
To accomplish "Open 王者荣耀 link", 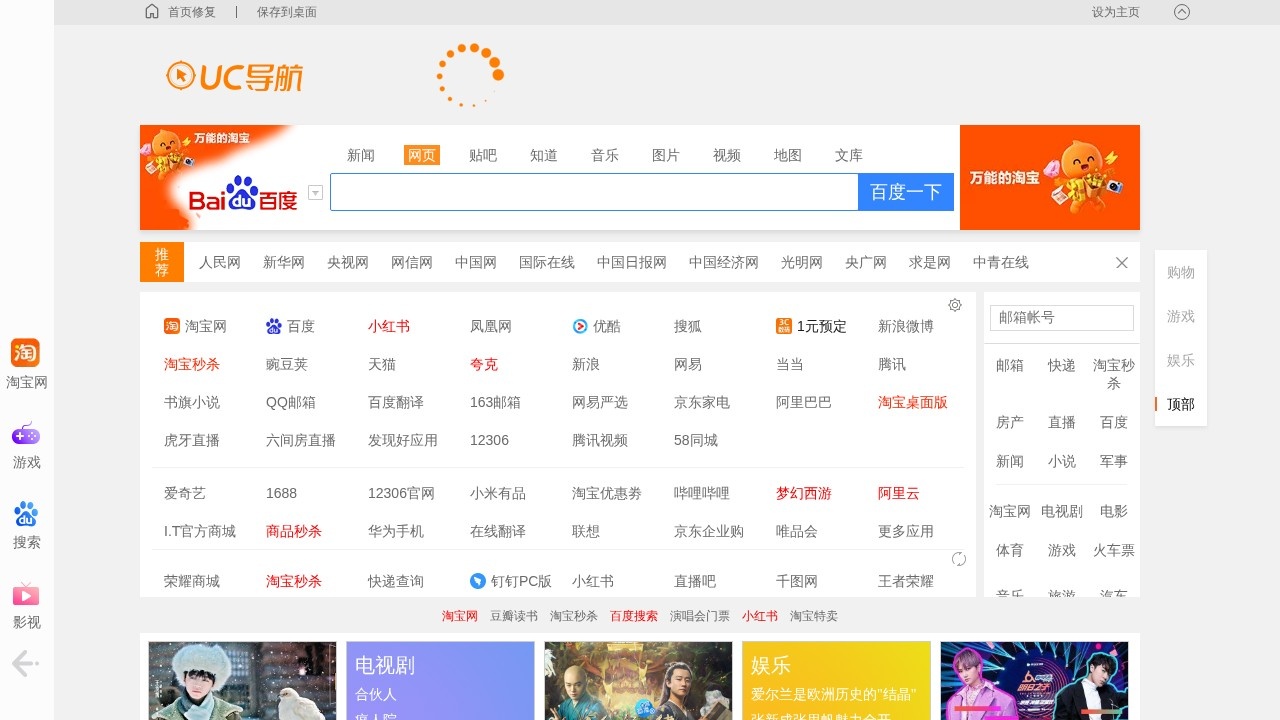I will click(x=906, y=581).
